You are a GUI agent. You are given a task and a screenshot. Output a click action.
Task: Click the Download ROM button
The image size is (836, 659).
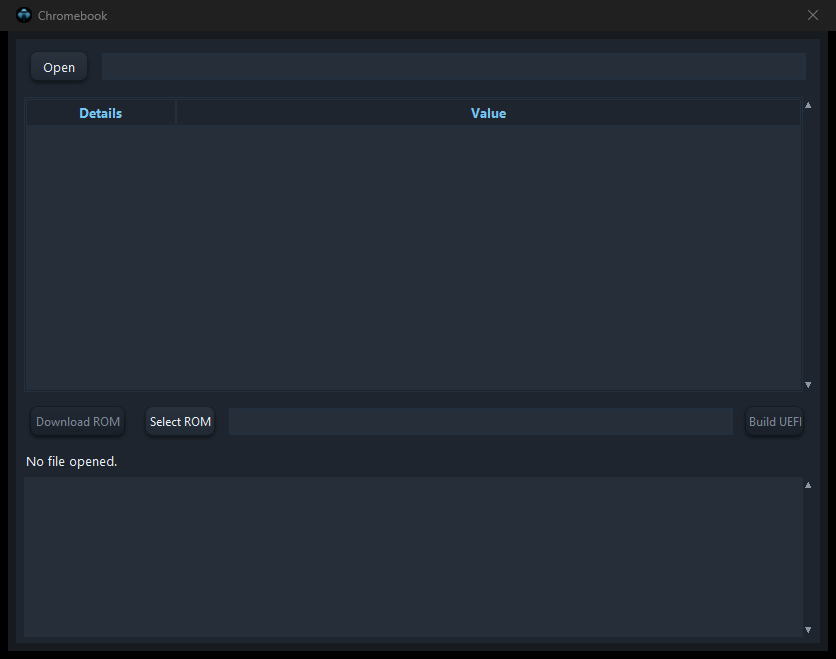point(78,422)
